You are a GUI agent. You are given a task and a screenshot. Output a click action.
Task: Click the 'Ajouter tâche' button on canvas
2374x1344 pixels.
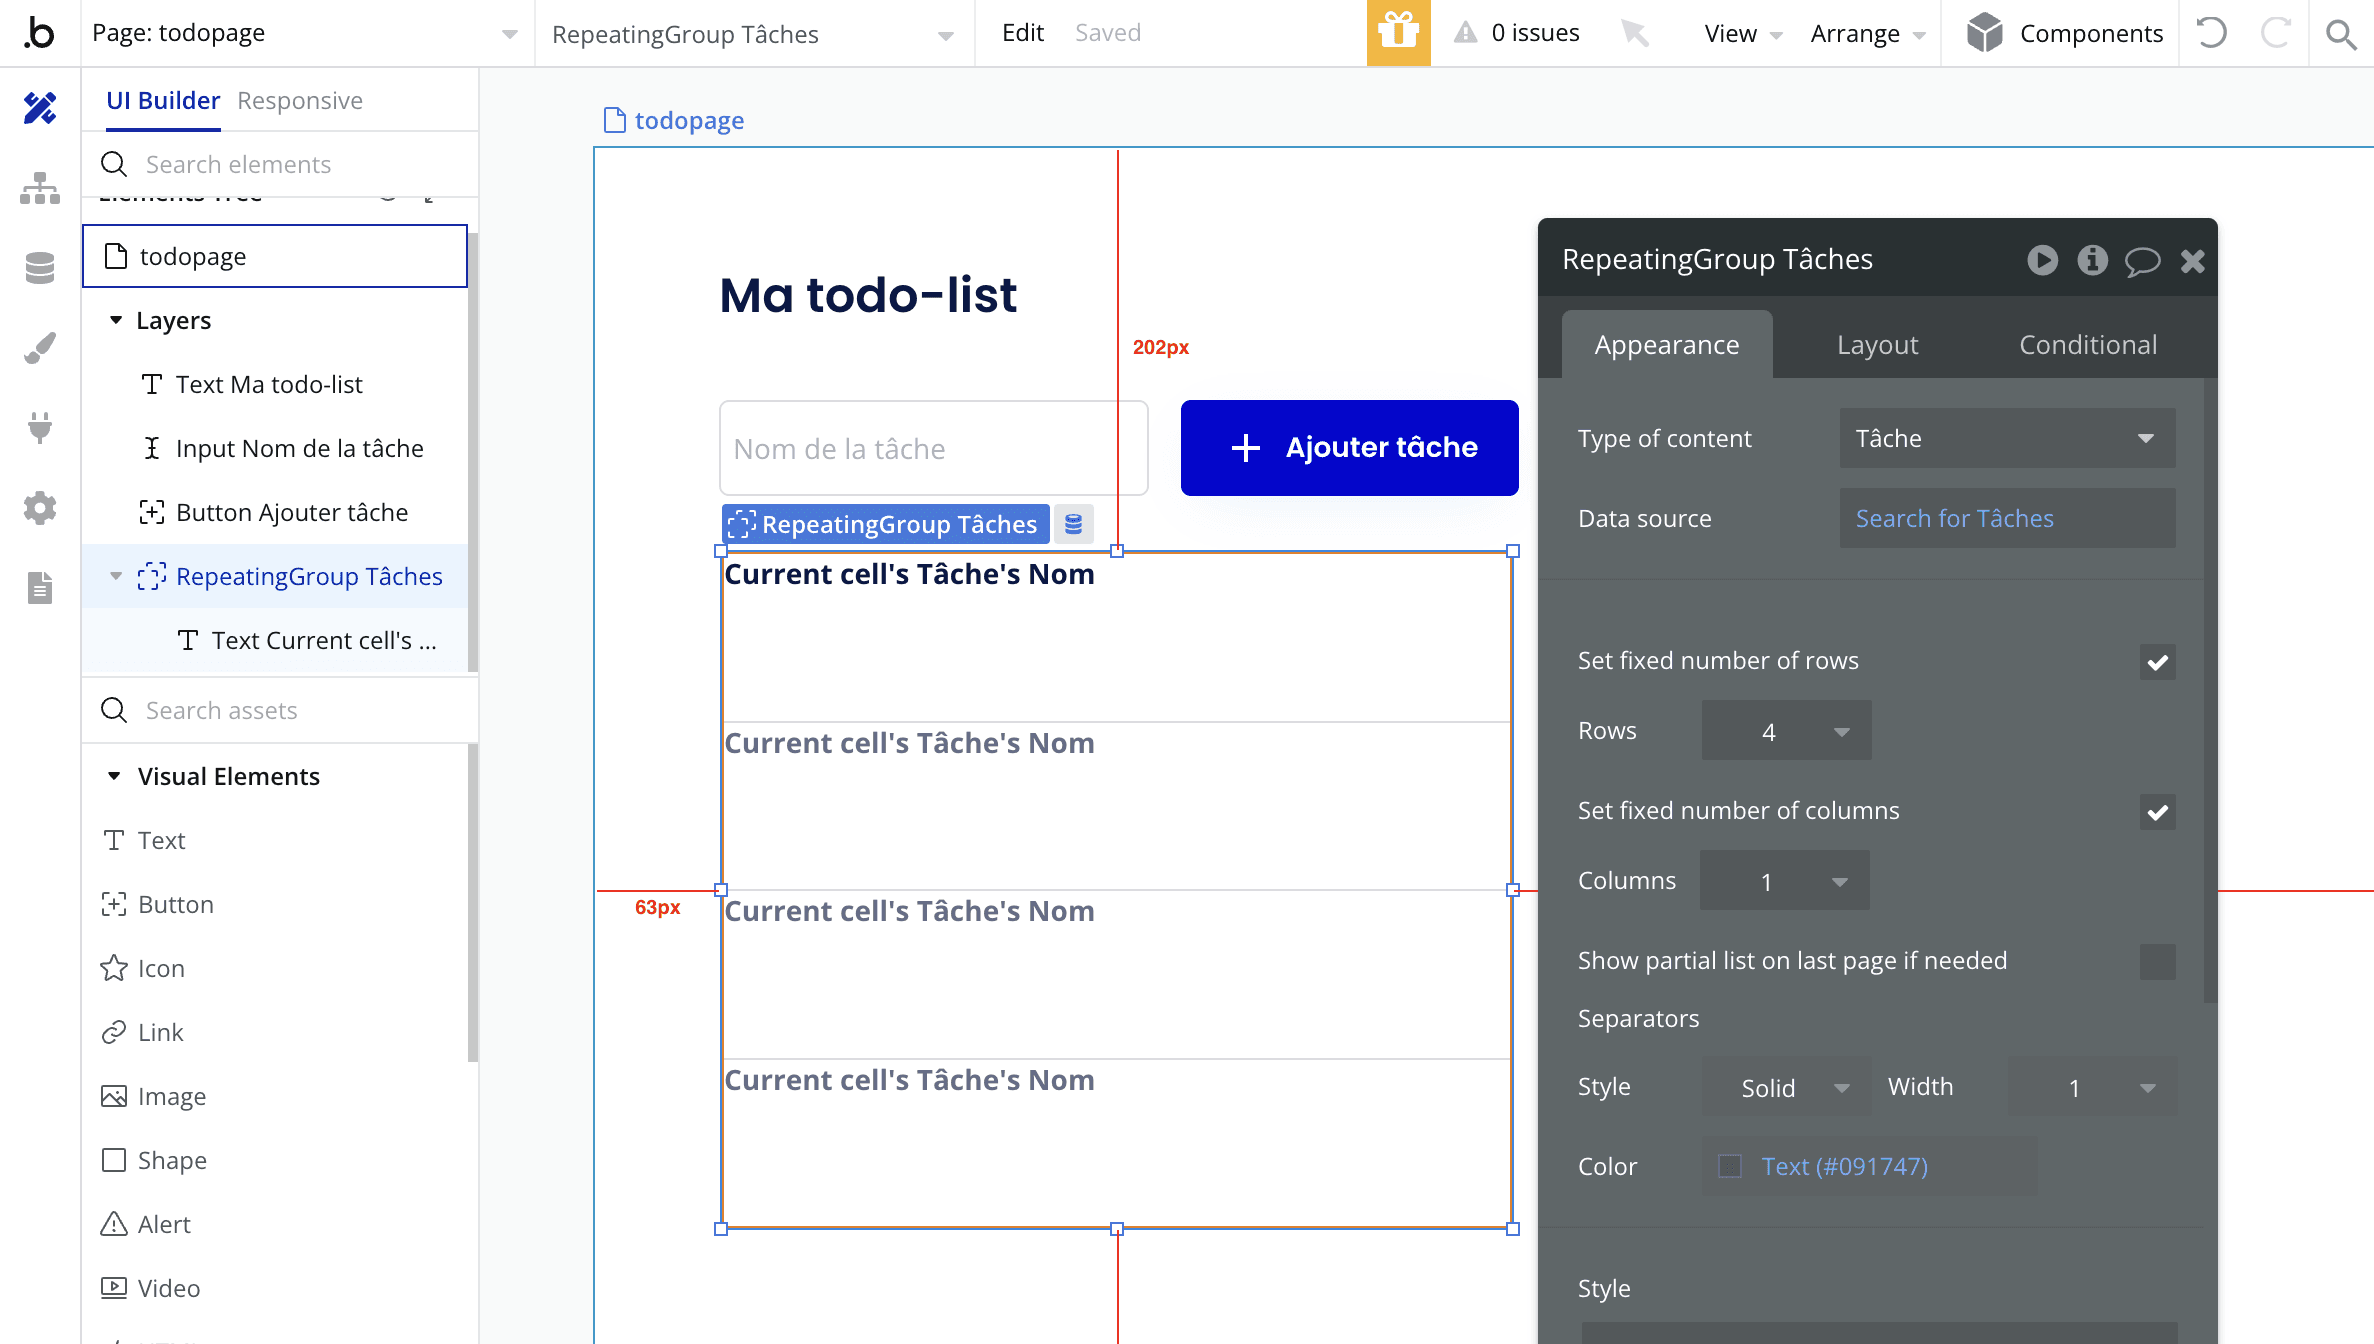point(1348,447)
